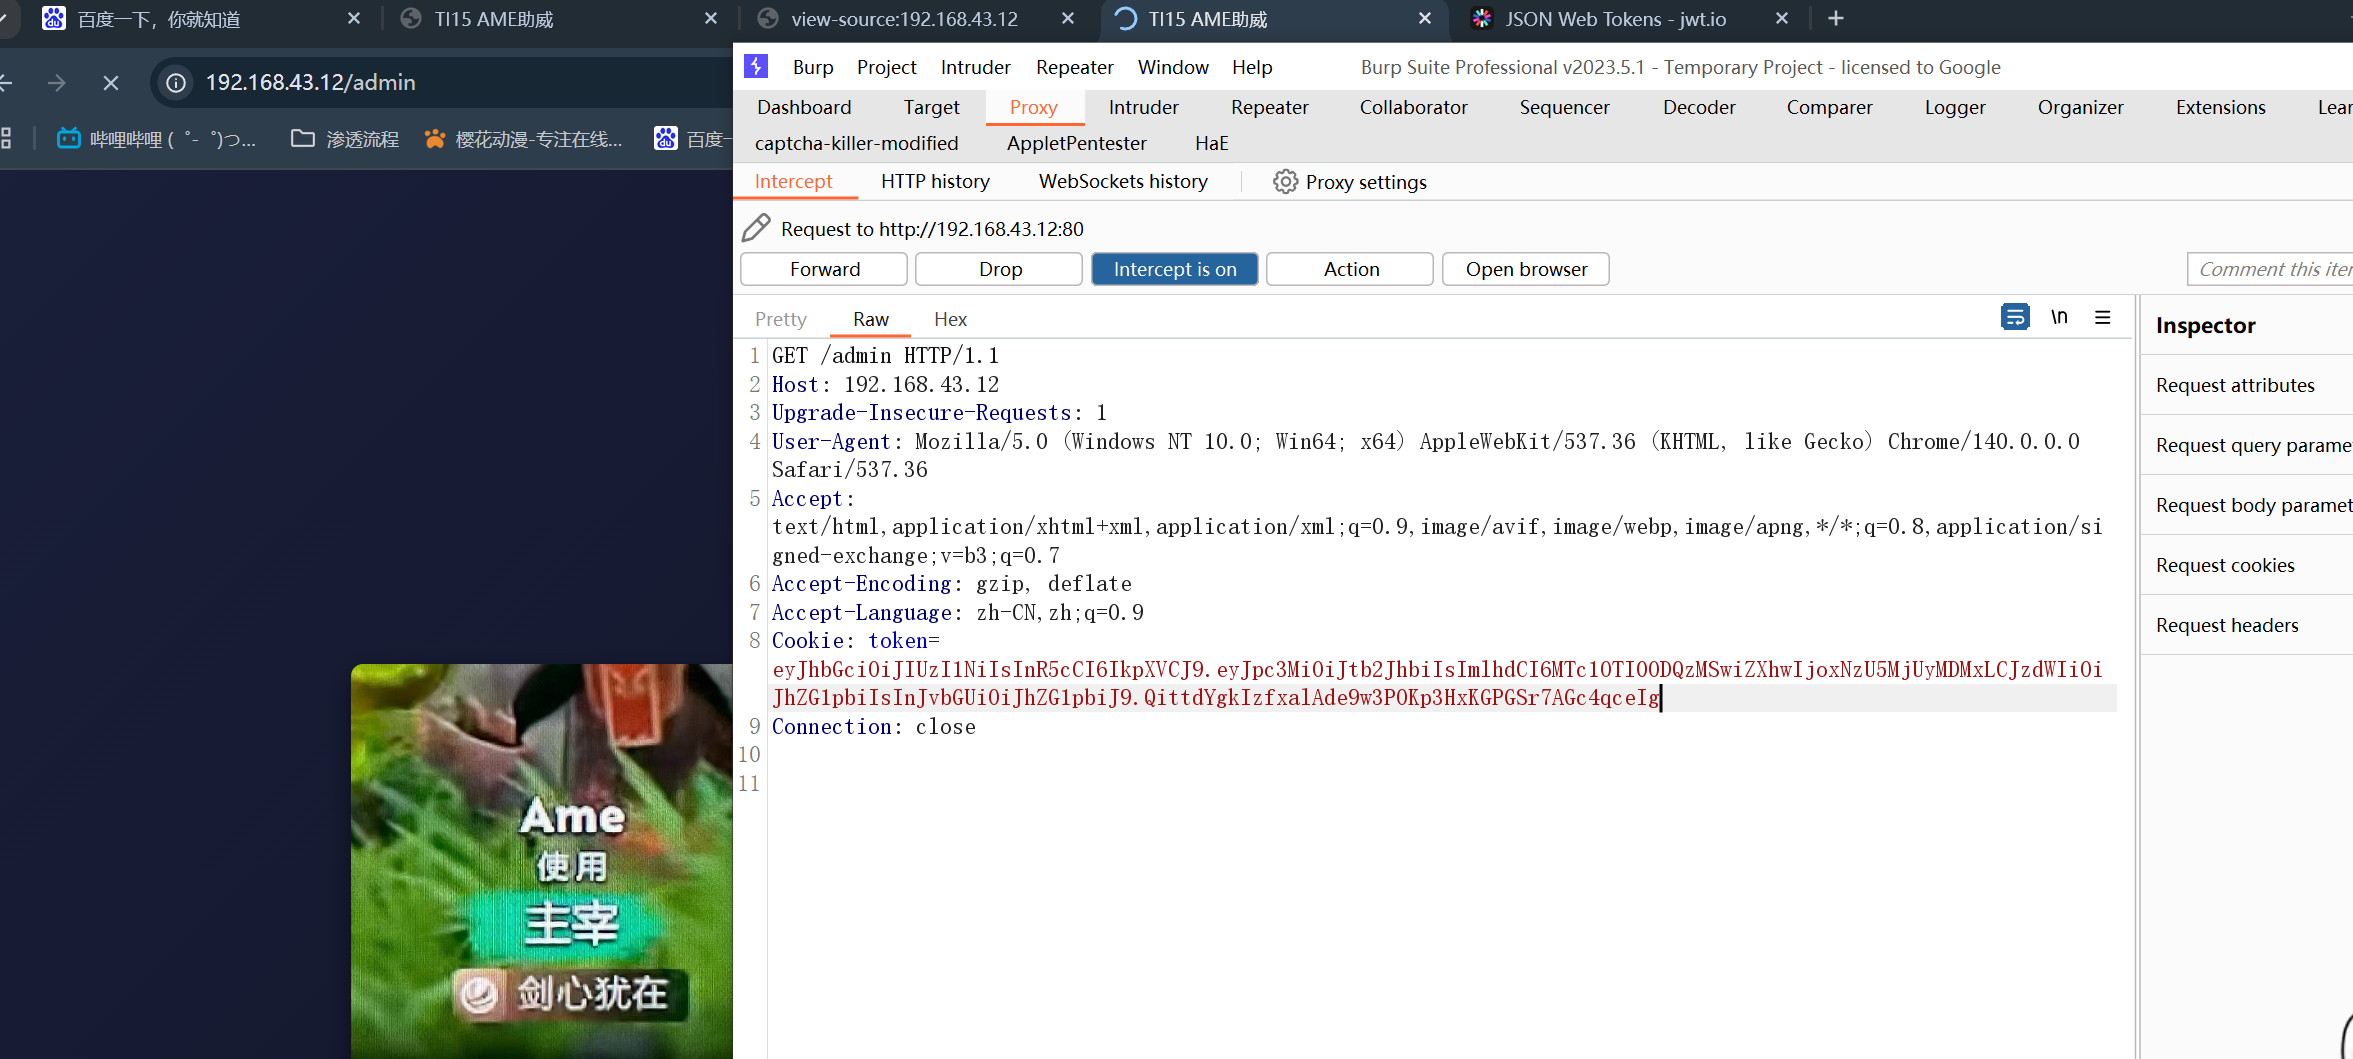Open the captcha-killer-modified extension tab
The image size is (2353, 1059).
[856, 143]
